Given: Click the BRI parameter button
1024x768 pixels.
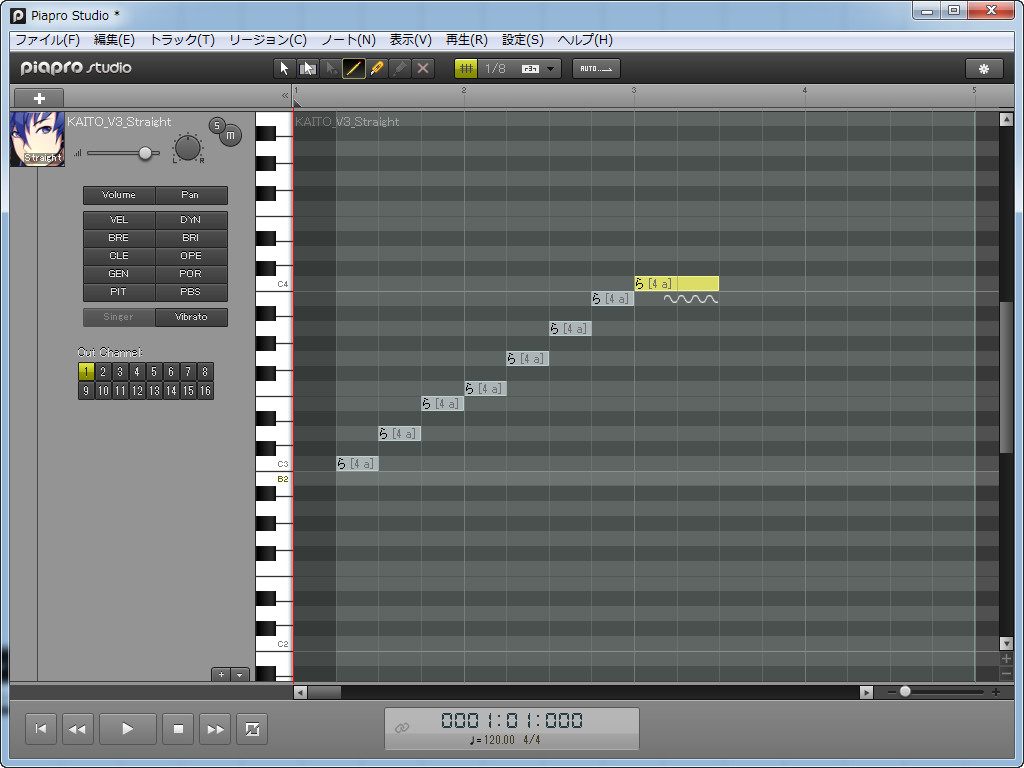Looking at the screenshot, I should click(191, 238).
